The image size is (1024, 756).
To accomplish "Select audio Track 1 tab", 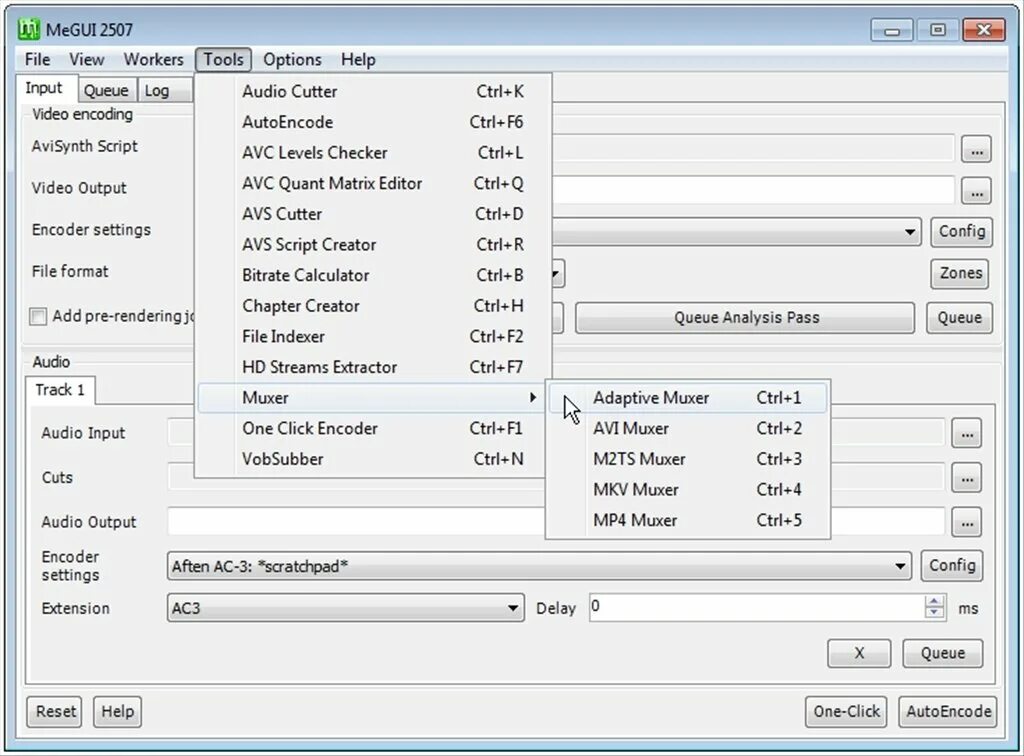I will coord(60,390).
